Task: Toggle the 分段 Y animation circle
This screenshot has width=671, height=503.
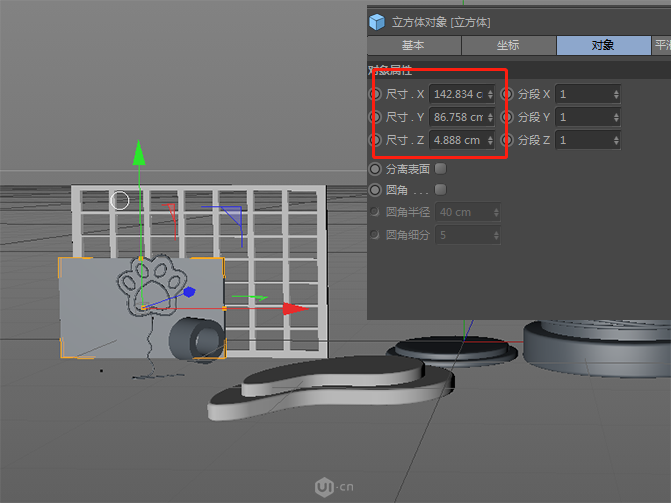Action: pos(508,117)
